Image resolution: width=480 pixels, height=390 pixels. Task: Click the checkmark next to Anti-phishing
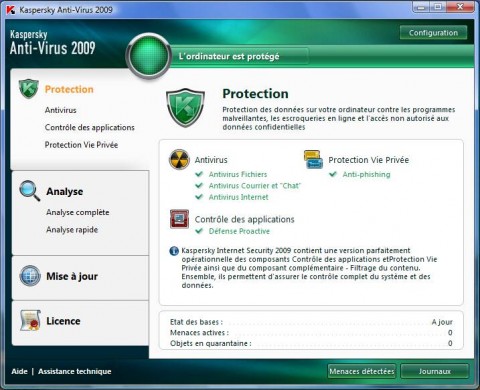click(x=333, y=174)
